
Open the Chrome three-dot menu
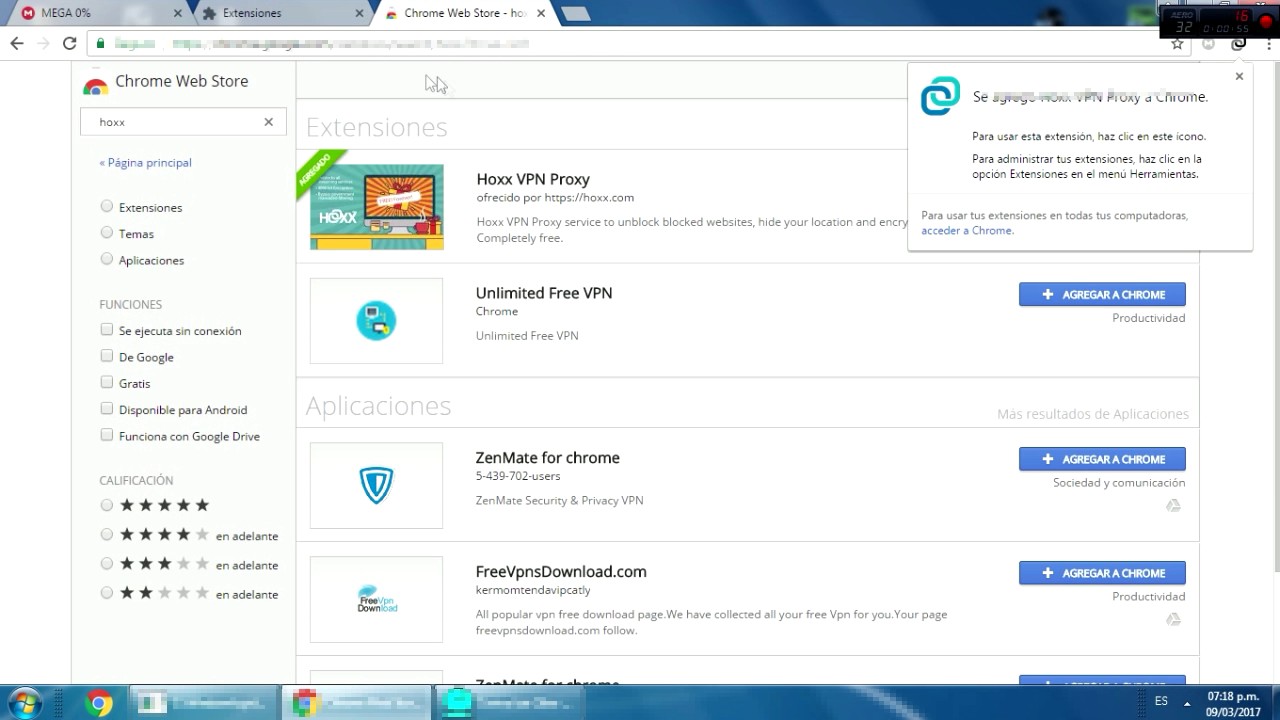point(1269,44)
